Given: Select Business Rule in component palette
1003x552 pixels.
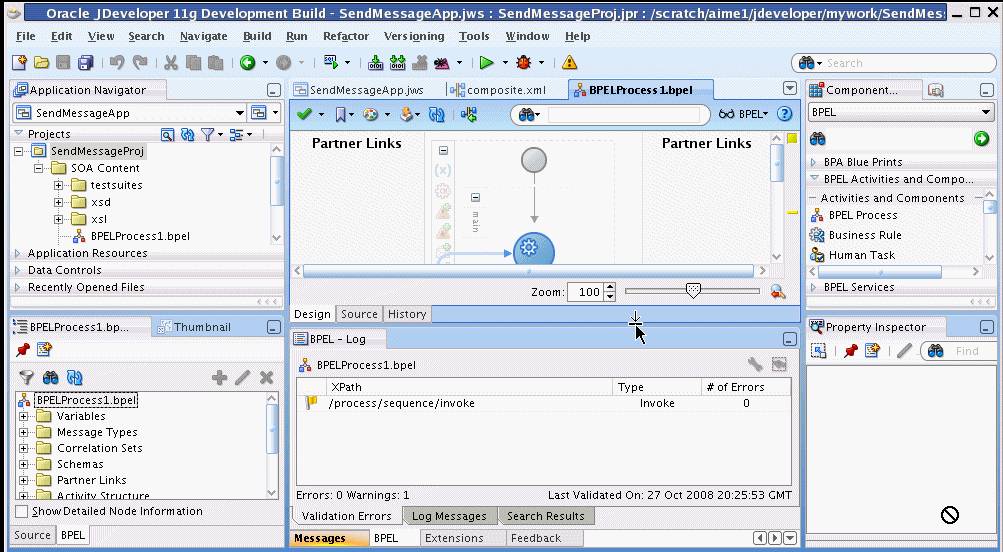Looking at the screenshot, I should coord(865,235).
